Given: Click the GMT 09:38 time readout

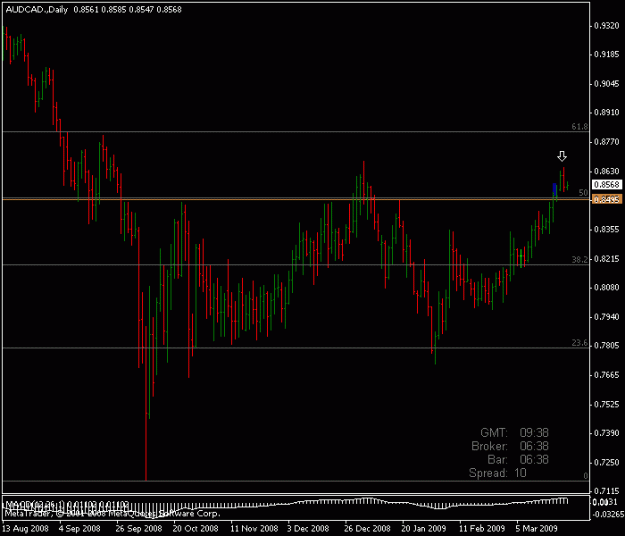Looking at the screenshot, I should [514, 433].
